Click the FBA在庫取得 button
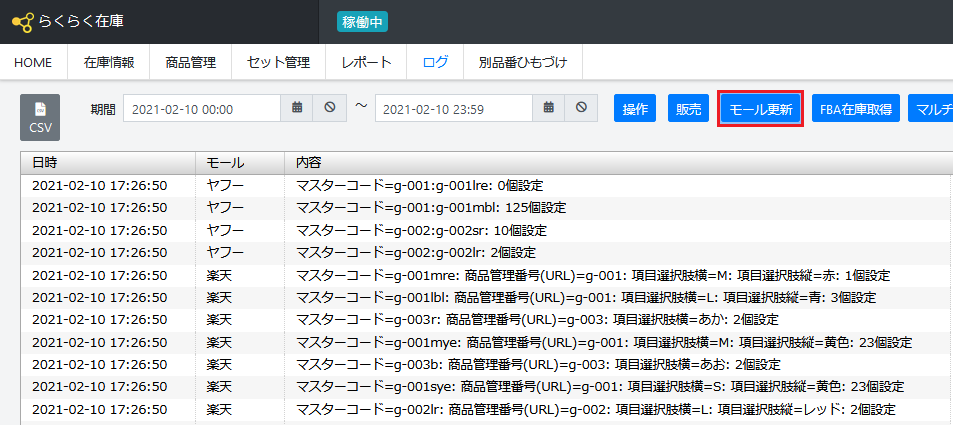The width and height of the screenshot is (953, 425). pos(856,108)
